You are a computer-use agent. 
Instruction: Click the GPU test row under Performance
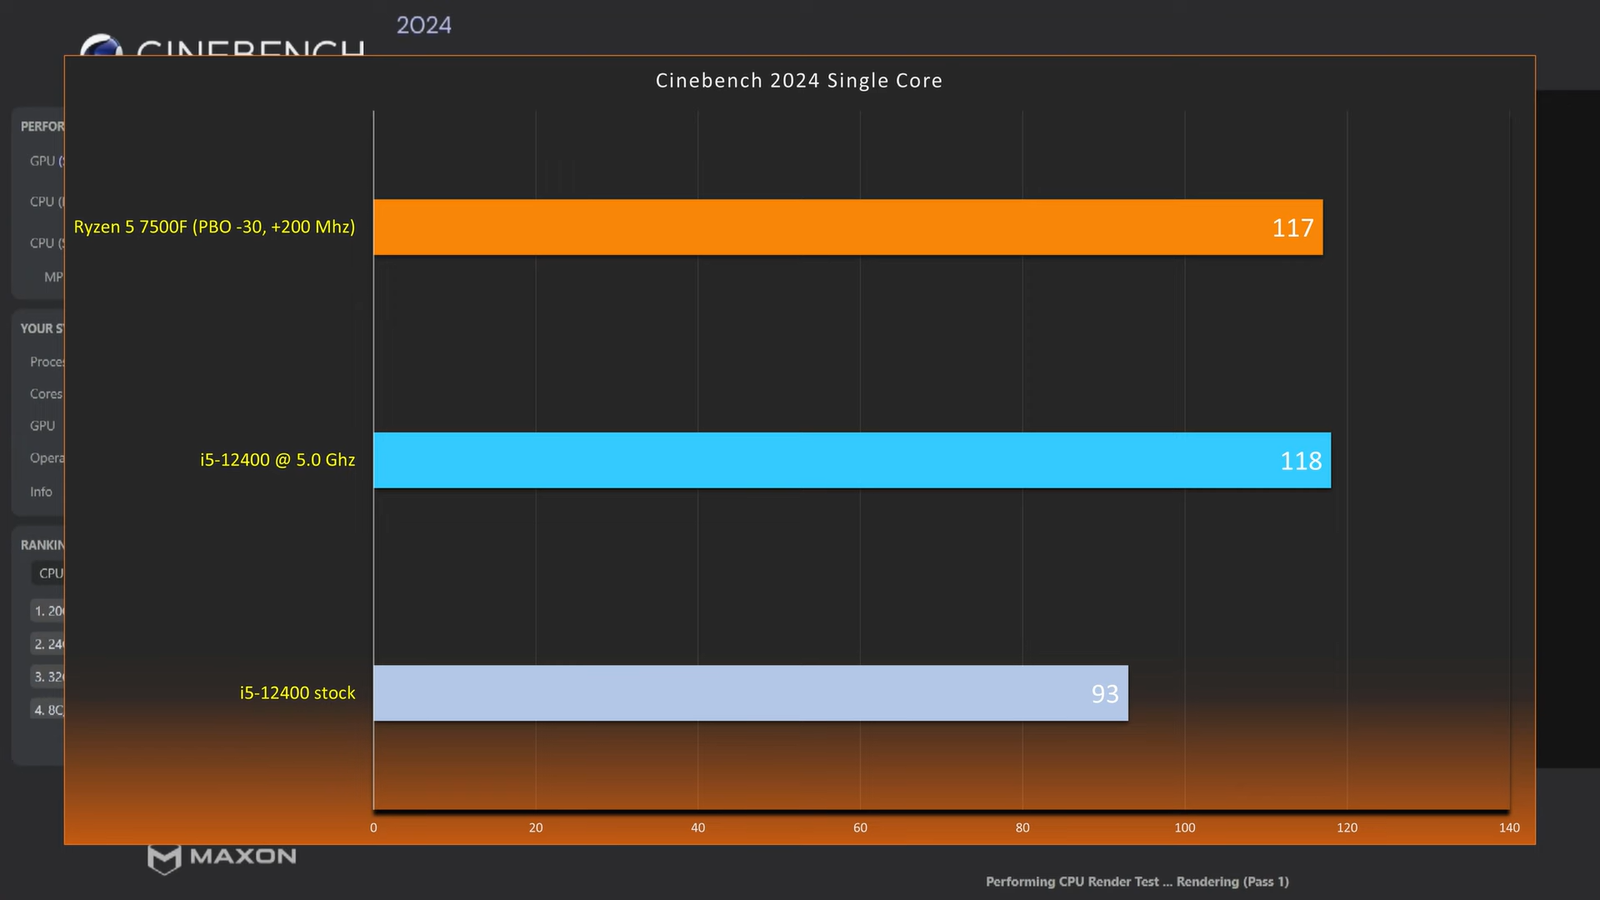[x=45, y=161]
